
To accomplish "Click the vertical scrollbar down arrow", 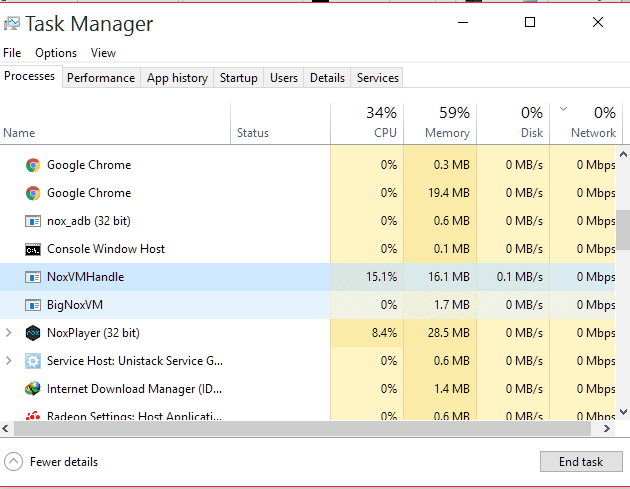I will click(623, 412).
